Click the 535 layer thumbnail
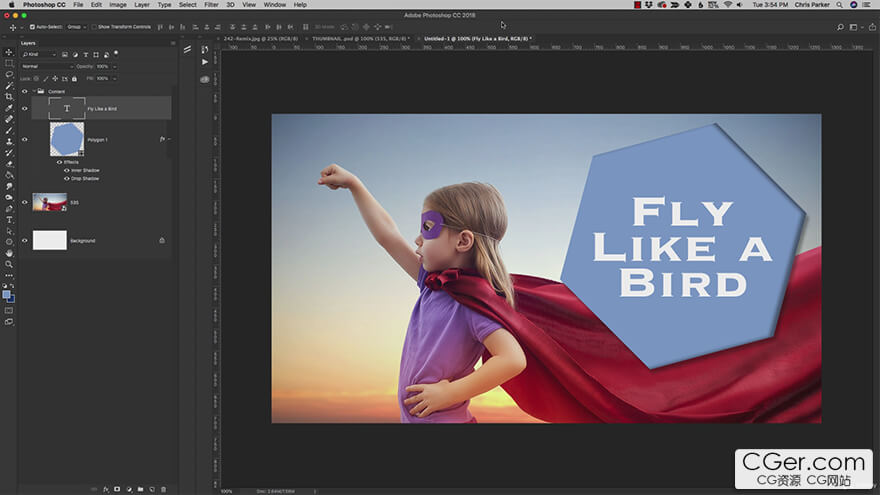This screenshot has width=880, height=495. point(49,202)
